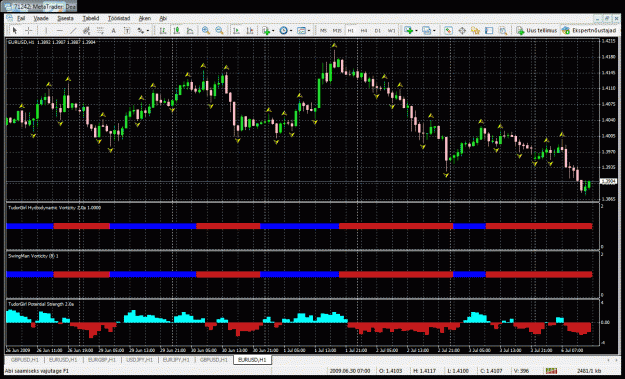This screenshot has height=379, width=625.
Task: Open the Tööriistad menu
Action: click(x=119, y=18)
